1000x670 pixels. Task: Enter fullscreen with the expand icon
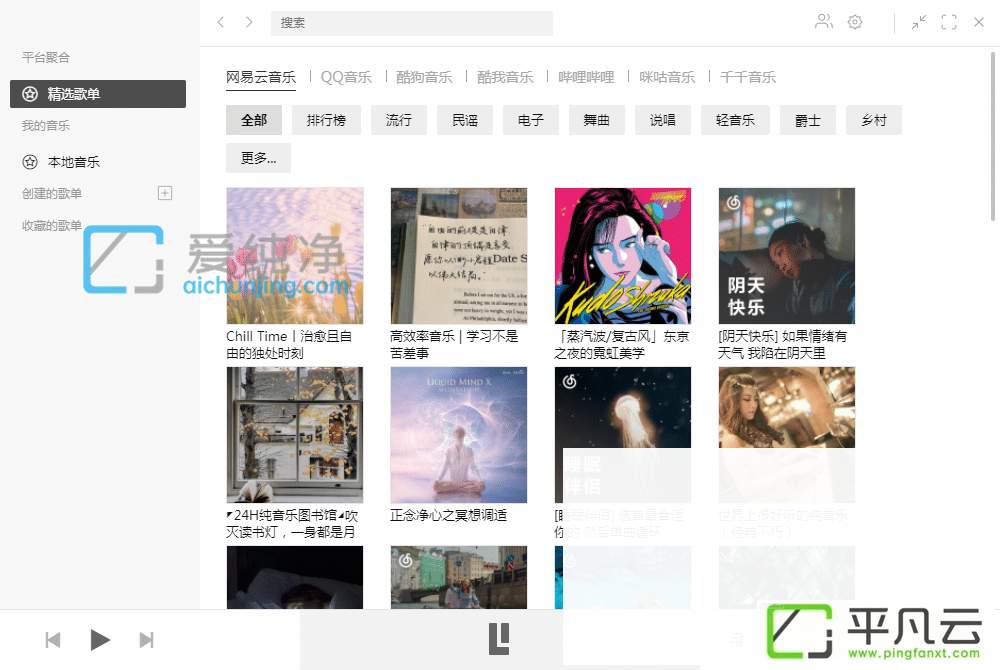[x=949, y=22]
